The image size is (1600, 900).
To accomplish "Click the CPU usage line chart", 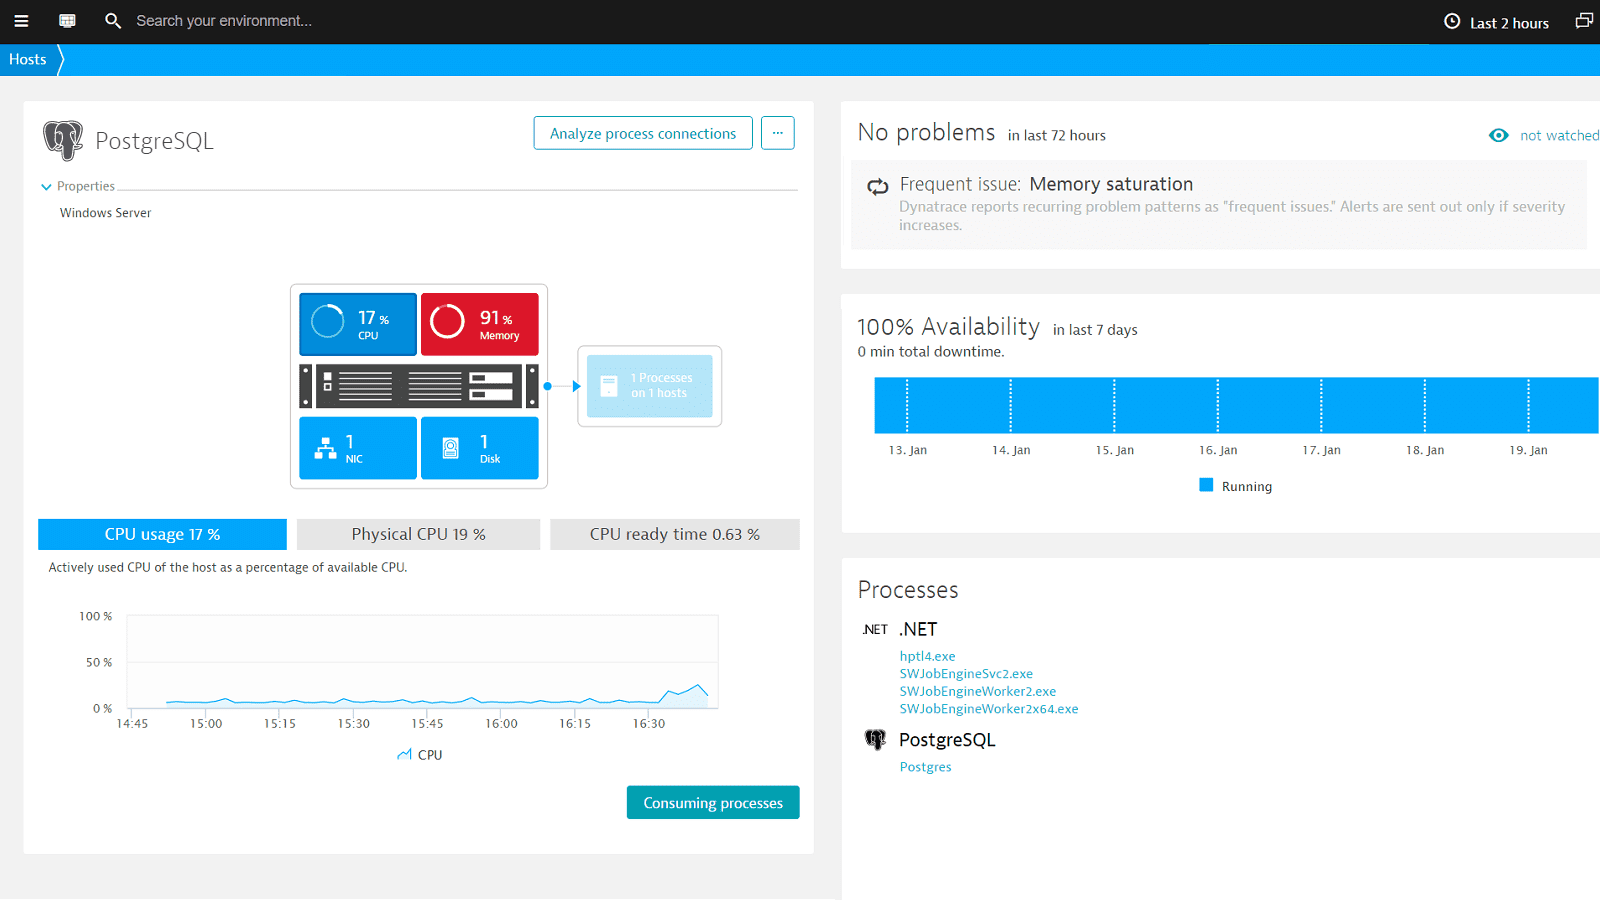I will [x=423, y=662].
